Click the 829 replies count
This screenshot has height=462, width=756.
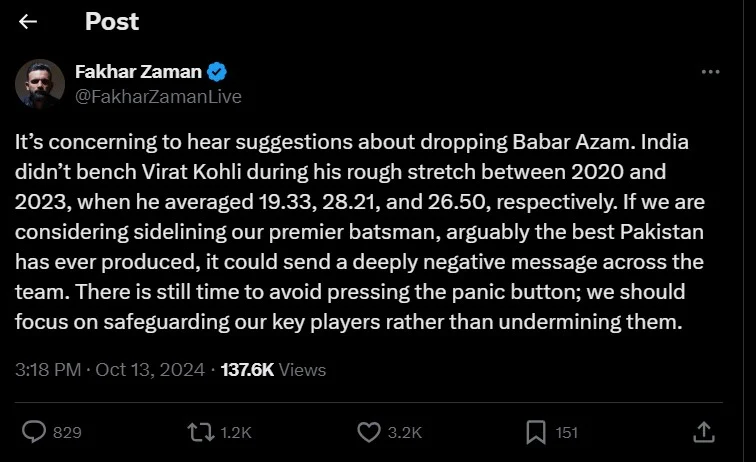pyautogui.click(x=67, y=432)
